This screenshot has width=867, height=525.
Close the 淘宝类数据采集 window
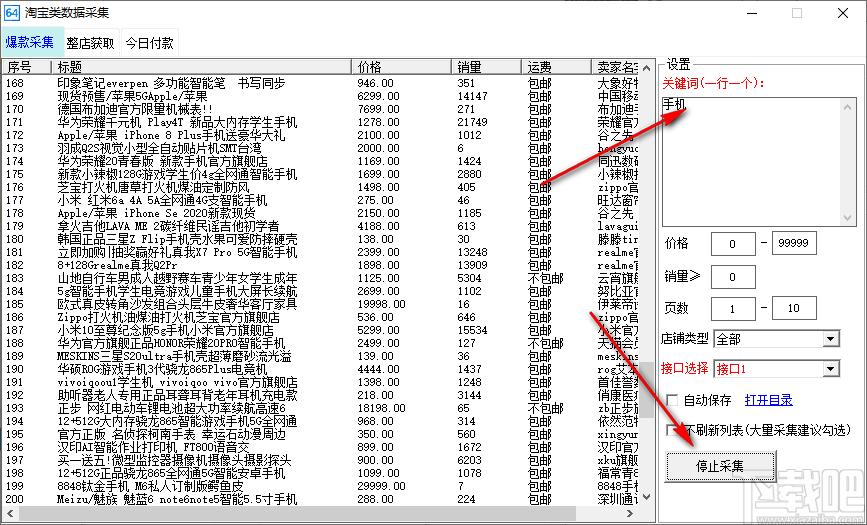pyautogui.click(x=843, y=13)
